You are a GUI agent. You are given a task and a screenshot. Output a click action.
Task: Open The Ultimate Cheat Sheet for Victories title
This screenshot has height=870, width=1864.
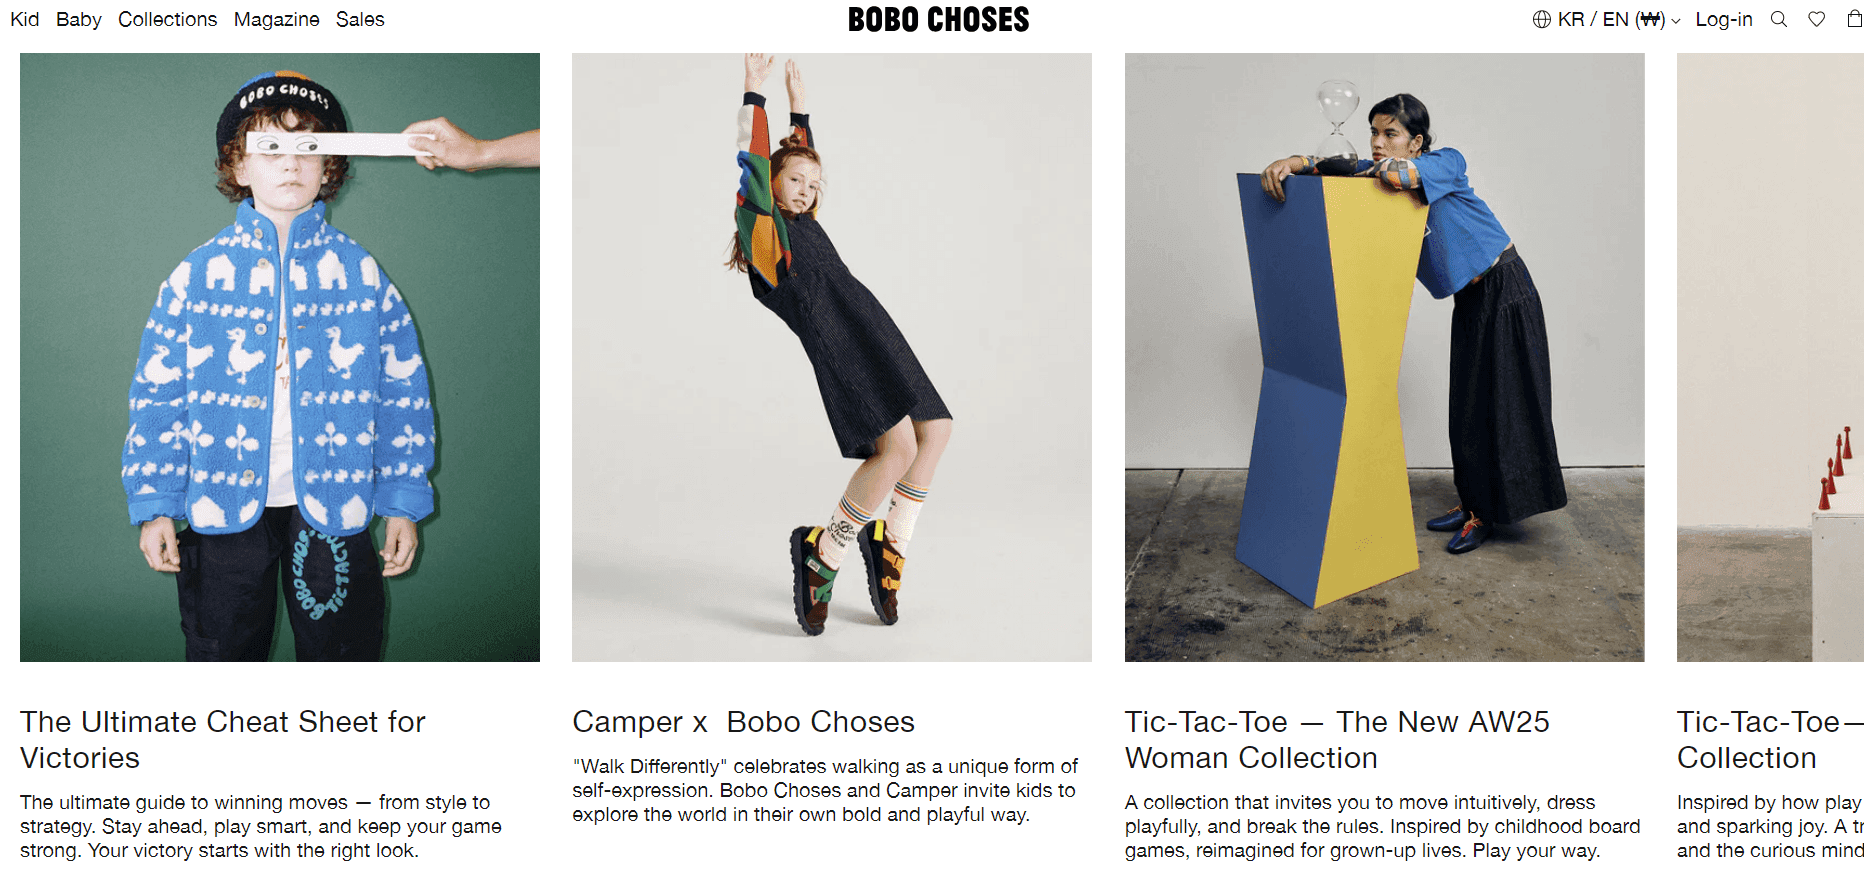[223, 739]
